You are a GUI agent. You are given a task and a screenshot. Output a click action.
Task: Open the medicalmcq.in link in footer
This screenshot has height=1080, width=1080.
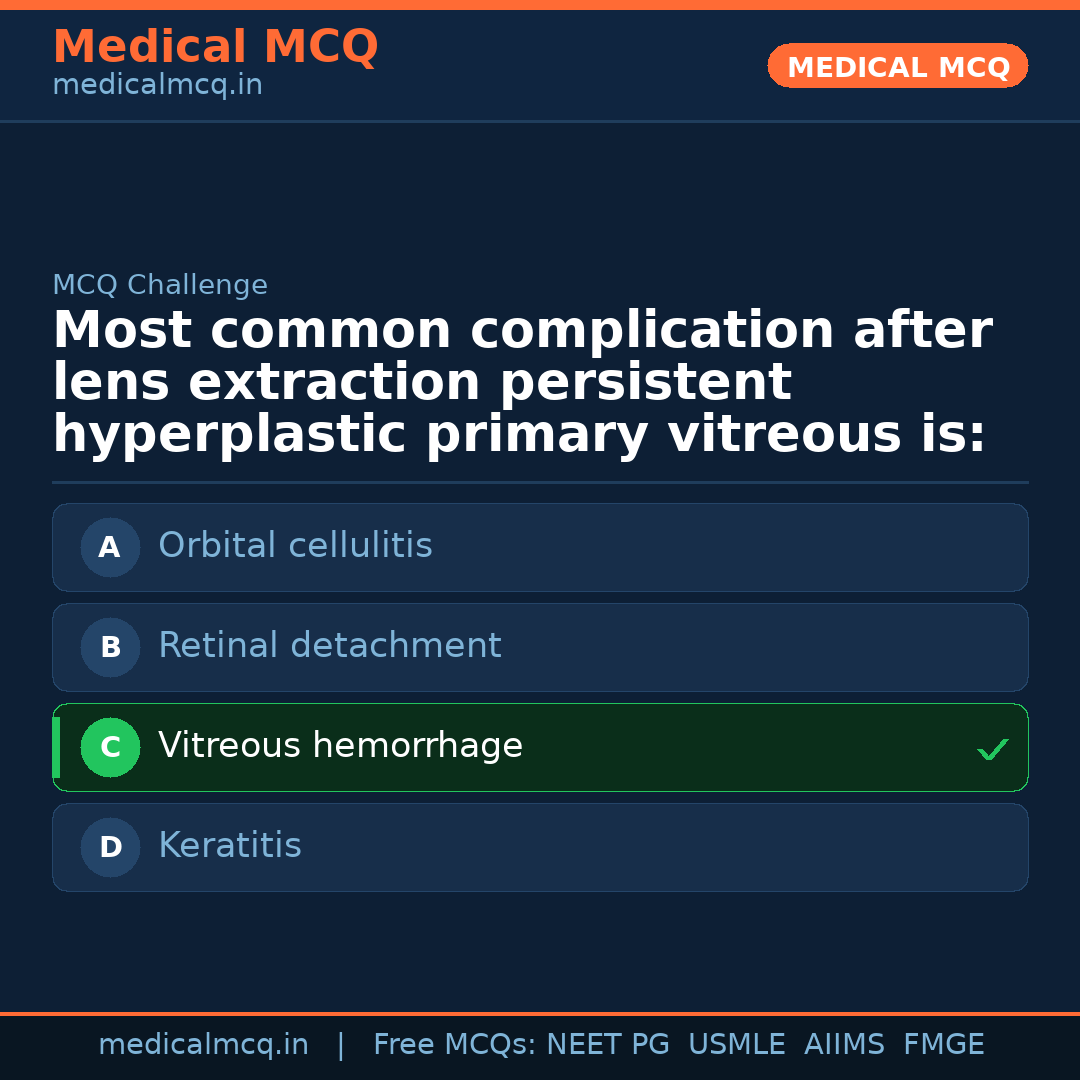(x=203, y=1045)
